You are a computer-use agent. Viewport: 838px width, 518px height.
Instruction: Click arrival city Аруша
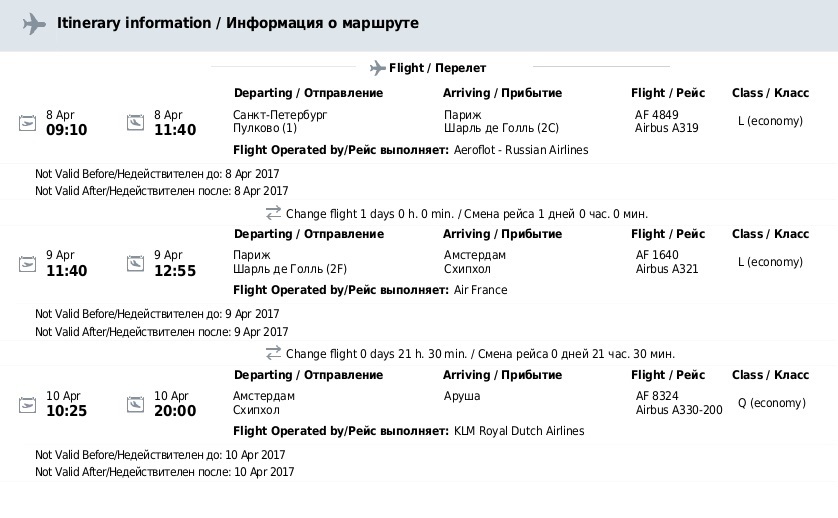click(462, 396)
